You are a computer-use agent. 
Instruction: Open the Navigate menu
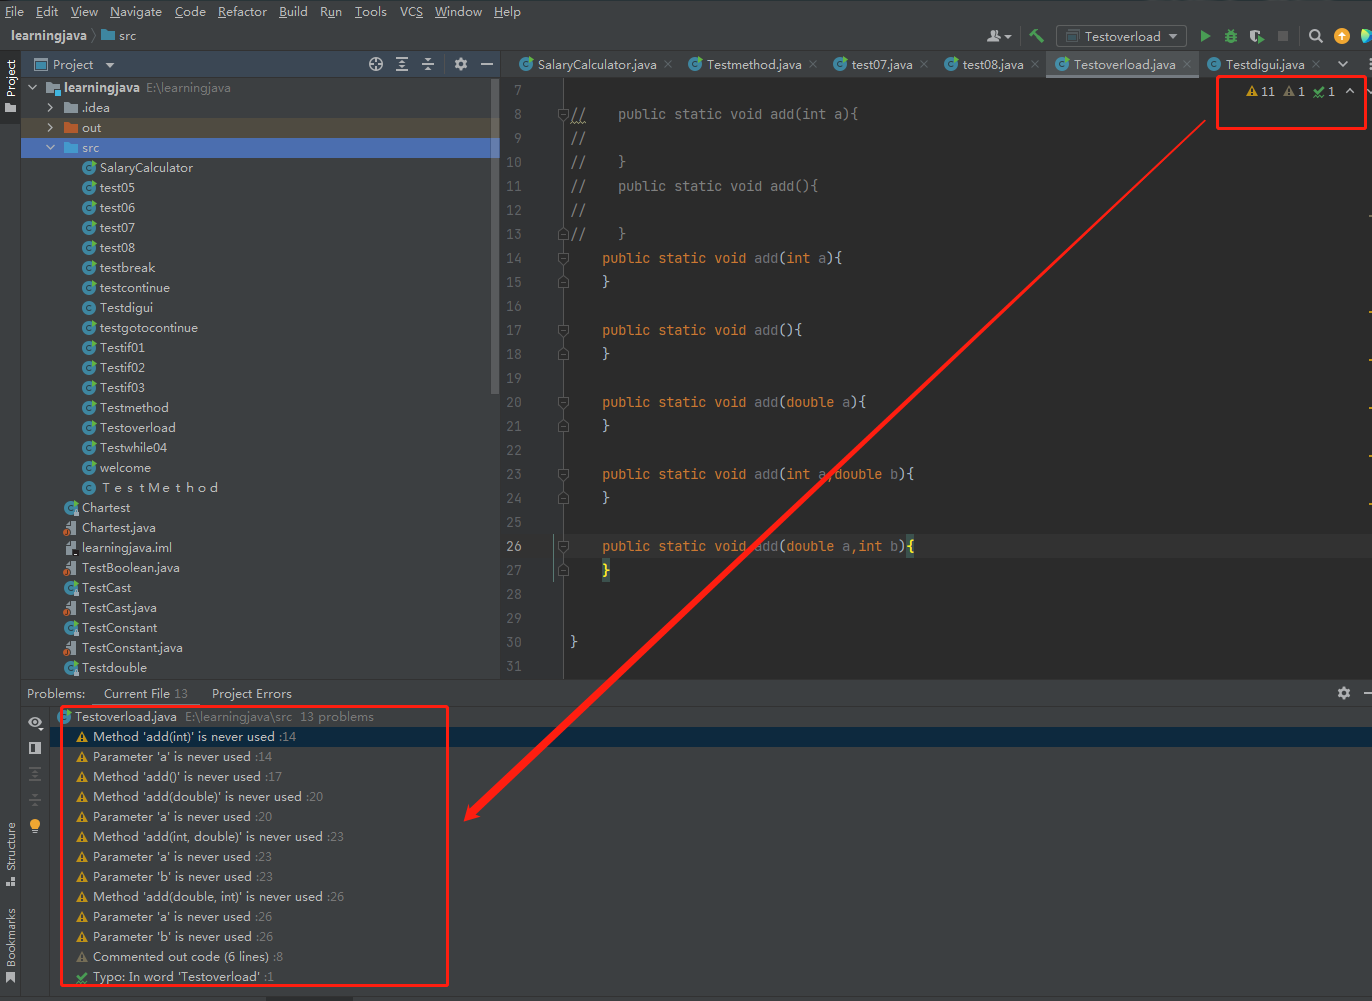(x=136, y=12)
